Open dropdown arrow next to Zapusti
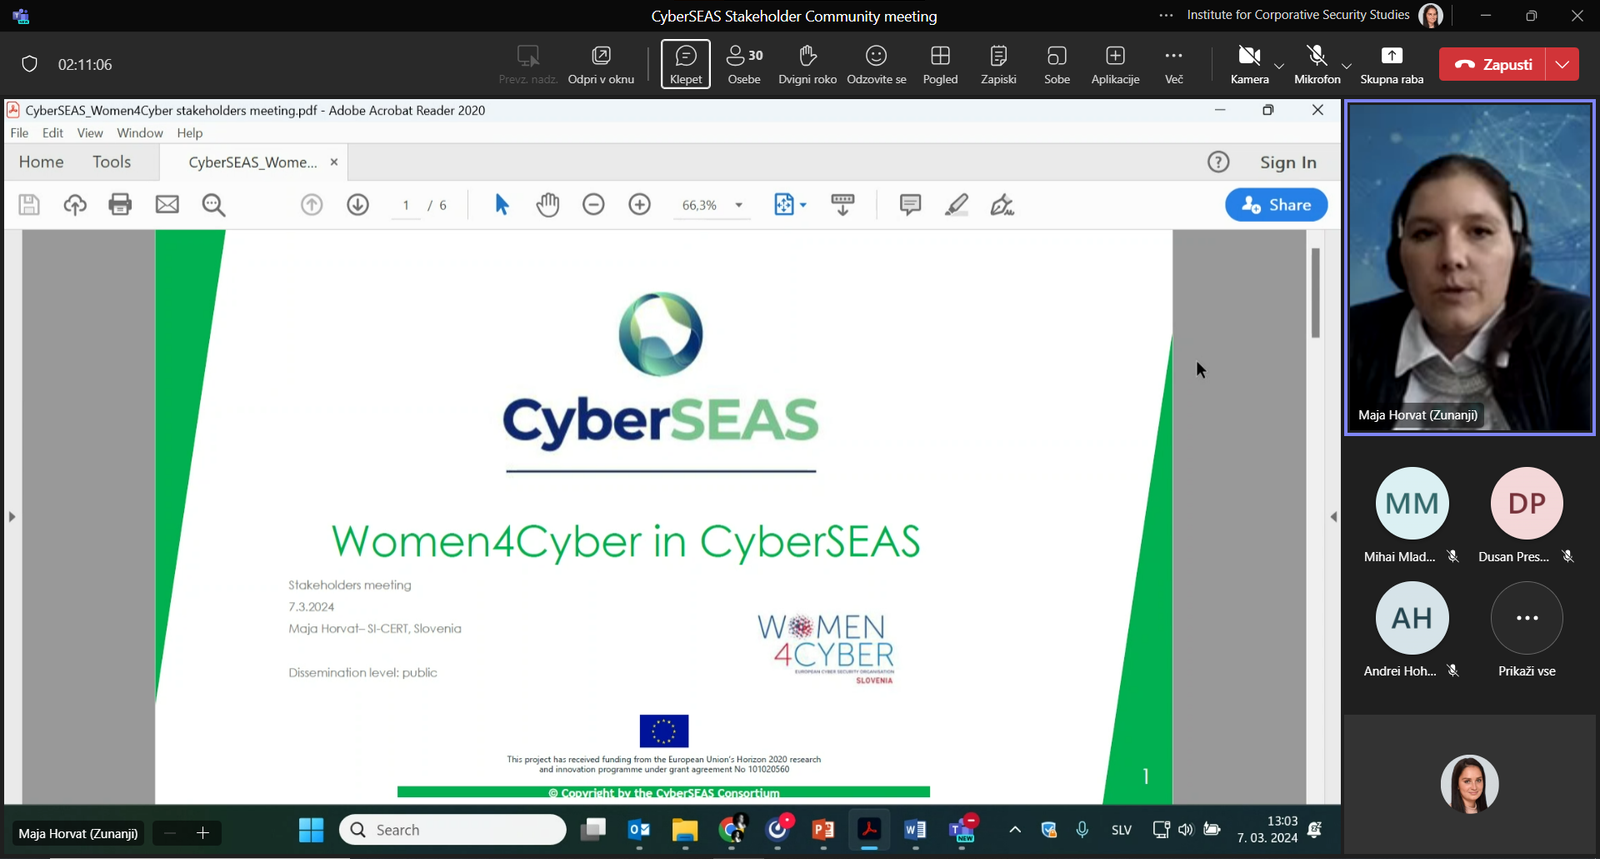The width and height of the screenshot is (1600, 859). pos(1562,64)
